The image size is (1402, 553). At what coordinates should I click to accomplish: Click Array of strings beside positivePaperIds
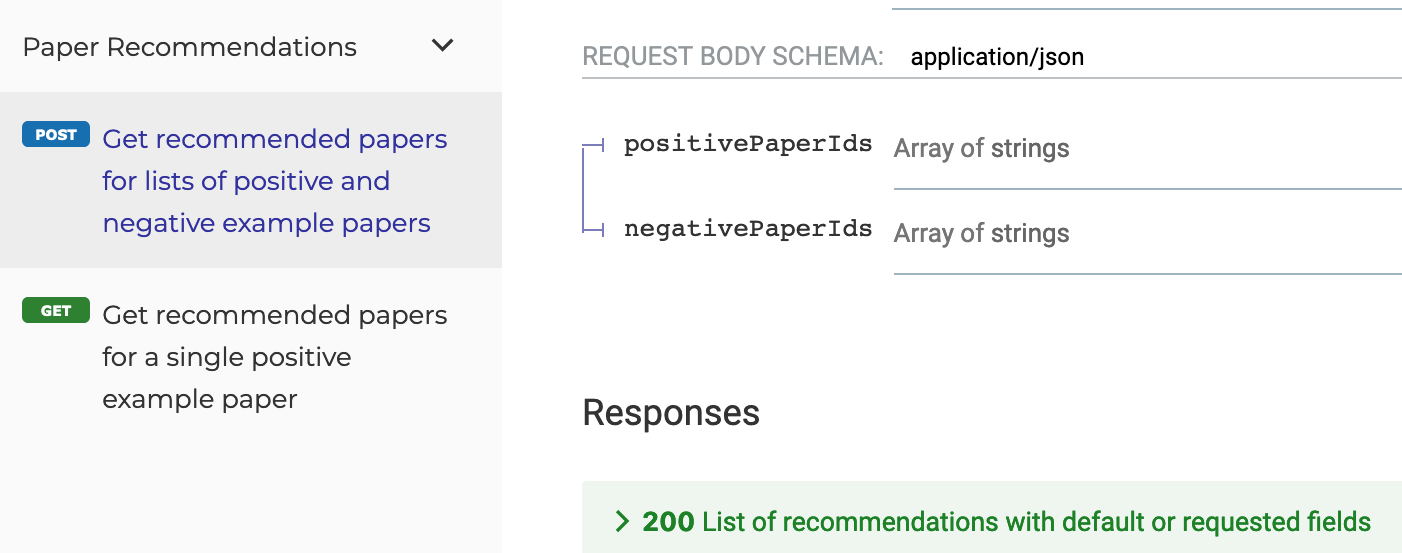(x=981, y=149)
